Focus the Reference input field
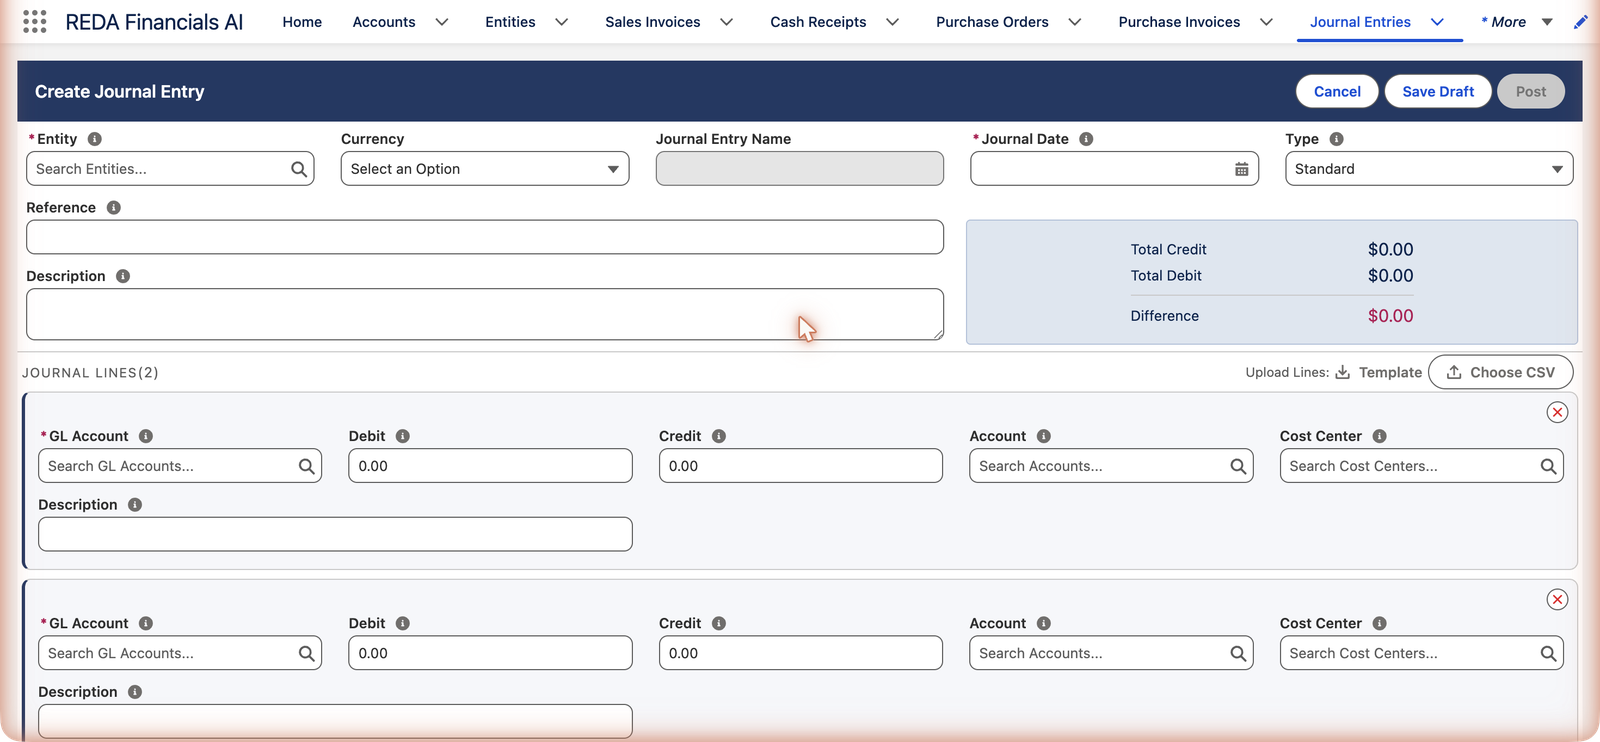The image size is (1600, 742). point(485,237)
